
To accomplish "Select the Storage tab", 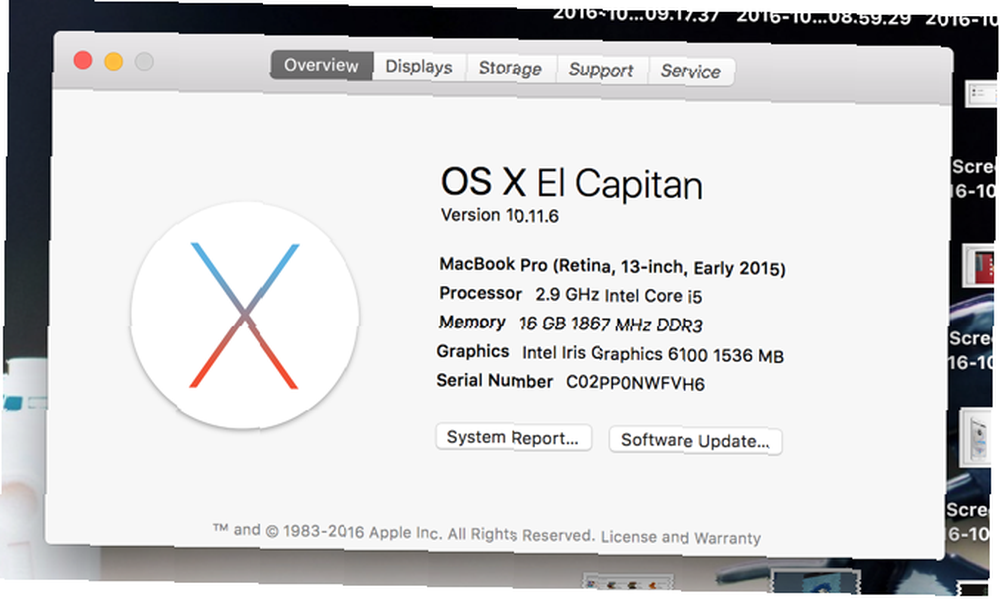I will pyautogui.click(x=510, y=68).
